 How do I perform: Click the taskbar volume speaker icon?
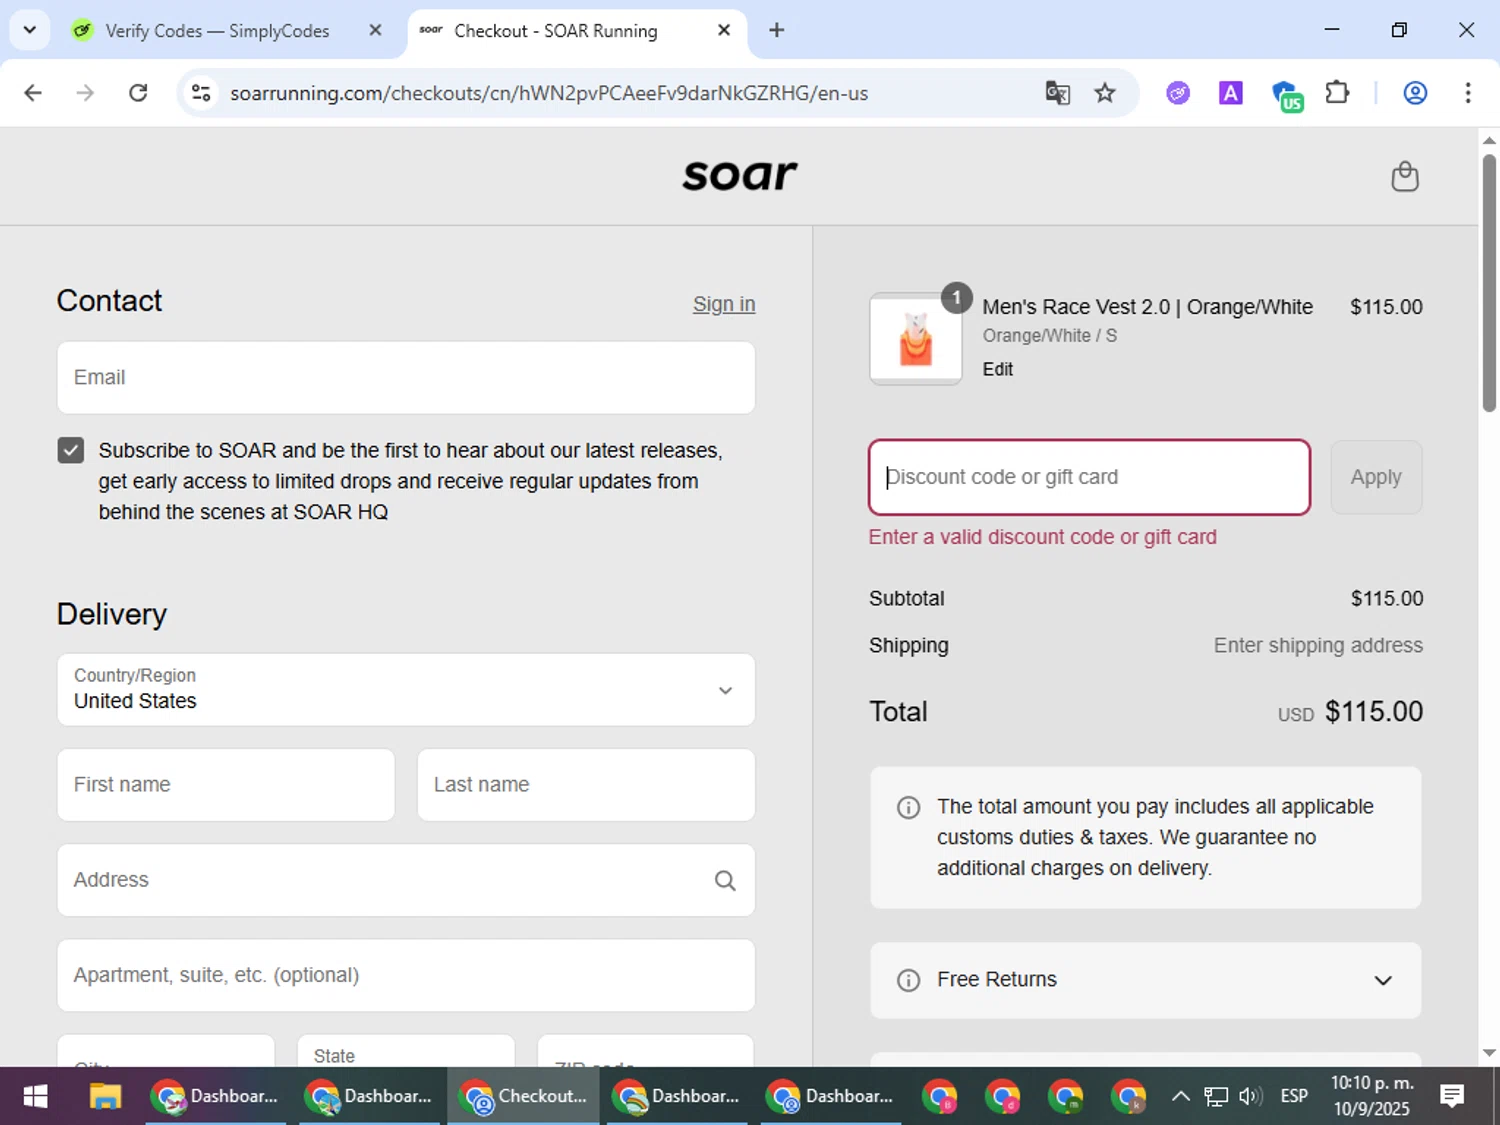point(1250,1096)
